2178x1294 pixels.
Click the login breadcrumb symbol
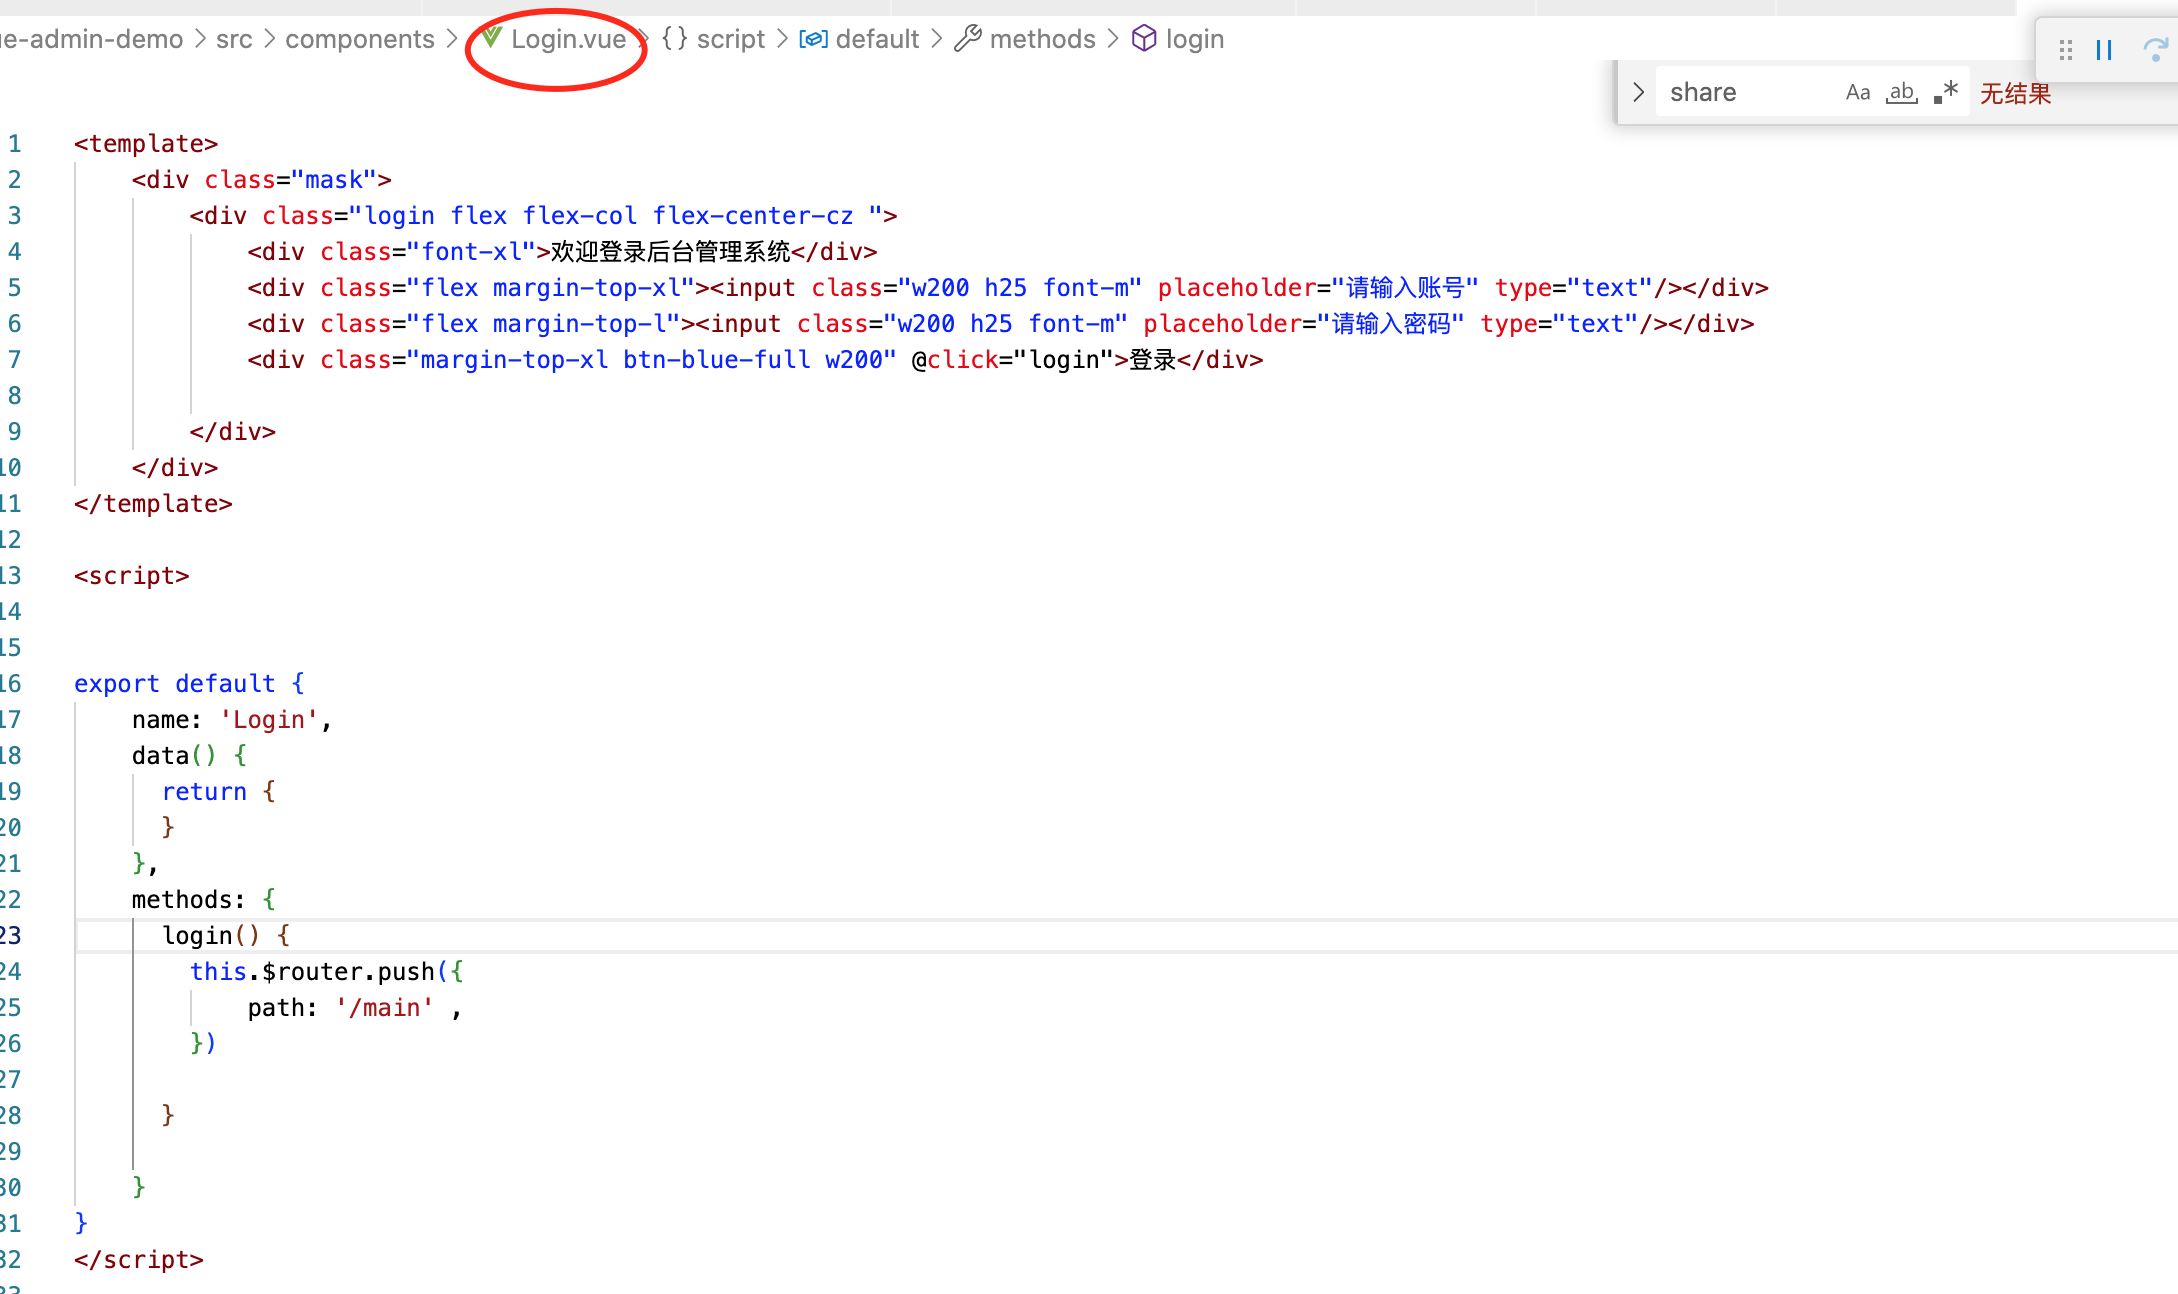[1194, 38]
